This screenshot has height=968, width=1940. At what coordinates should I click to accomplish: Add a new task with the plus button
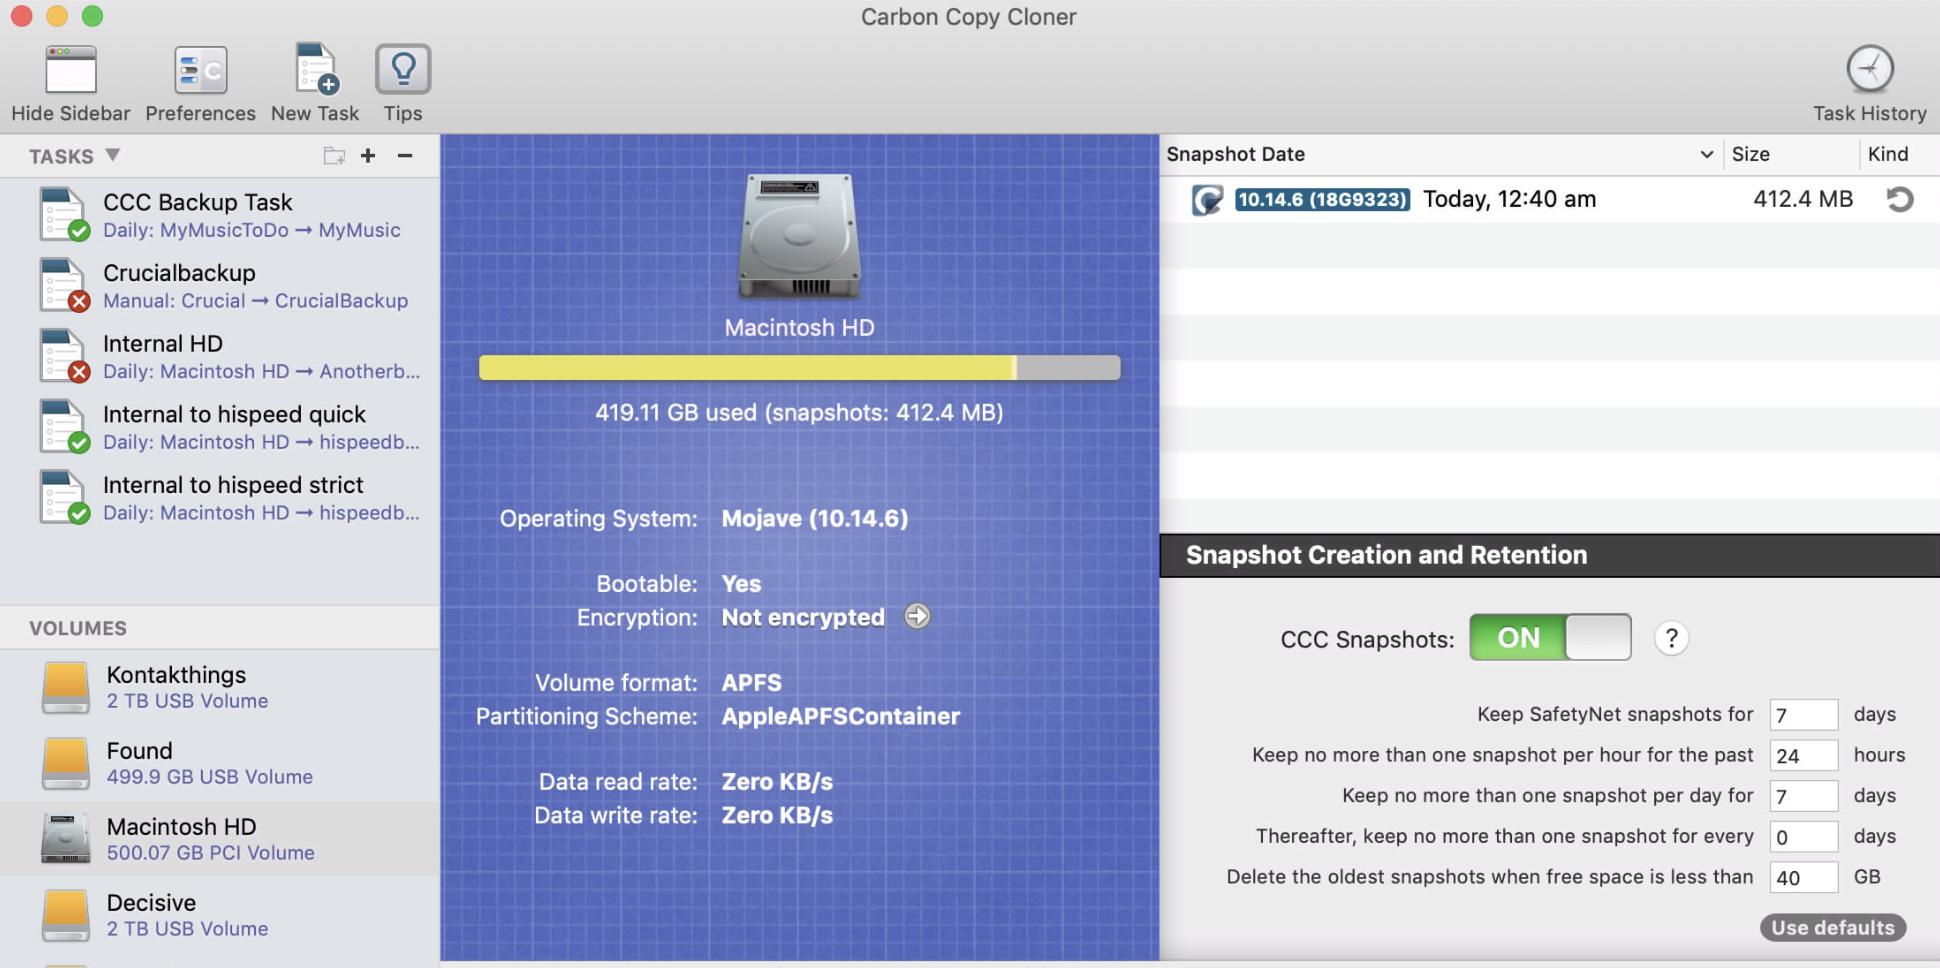(x=368, y=156)
